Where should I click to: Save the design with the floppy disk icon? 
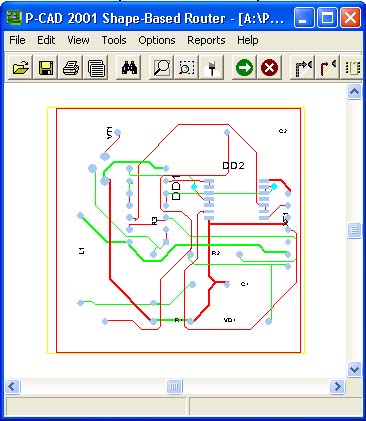pos(46,68)
